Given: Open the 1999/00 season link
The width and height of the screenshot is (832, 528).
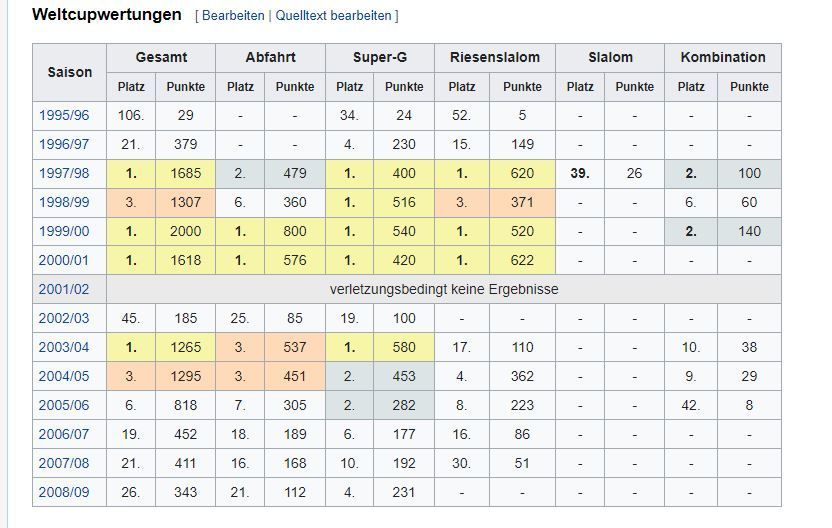Looking at the screenshot, I should click(64, 231).
